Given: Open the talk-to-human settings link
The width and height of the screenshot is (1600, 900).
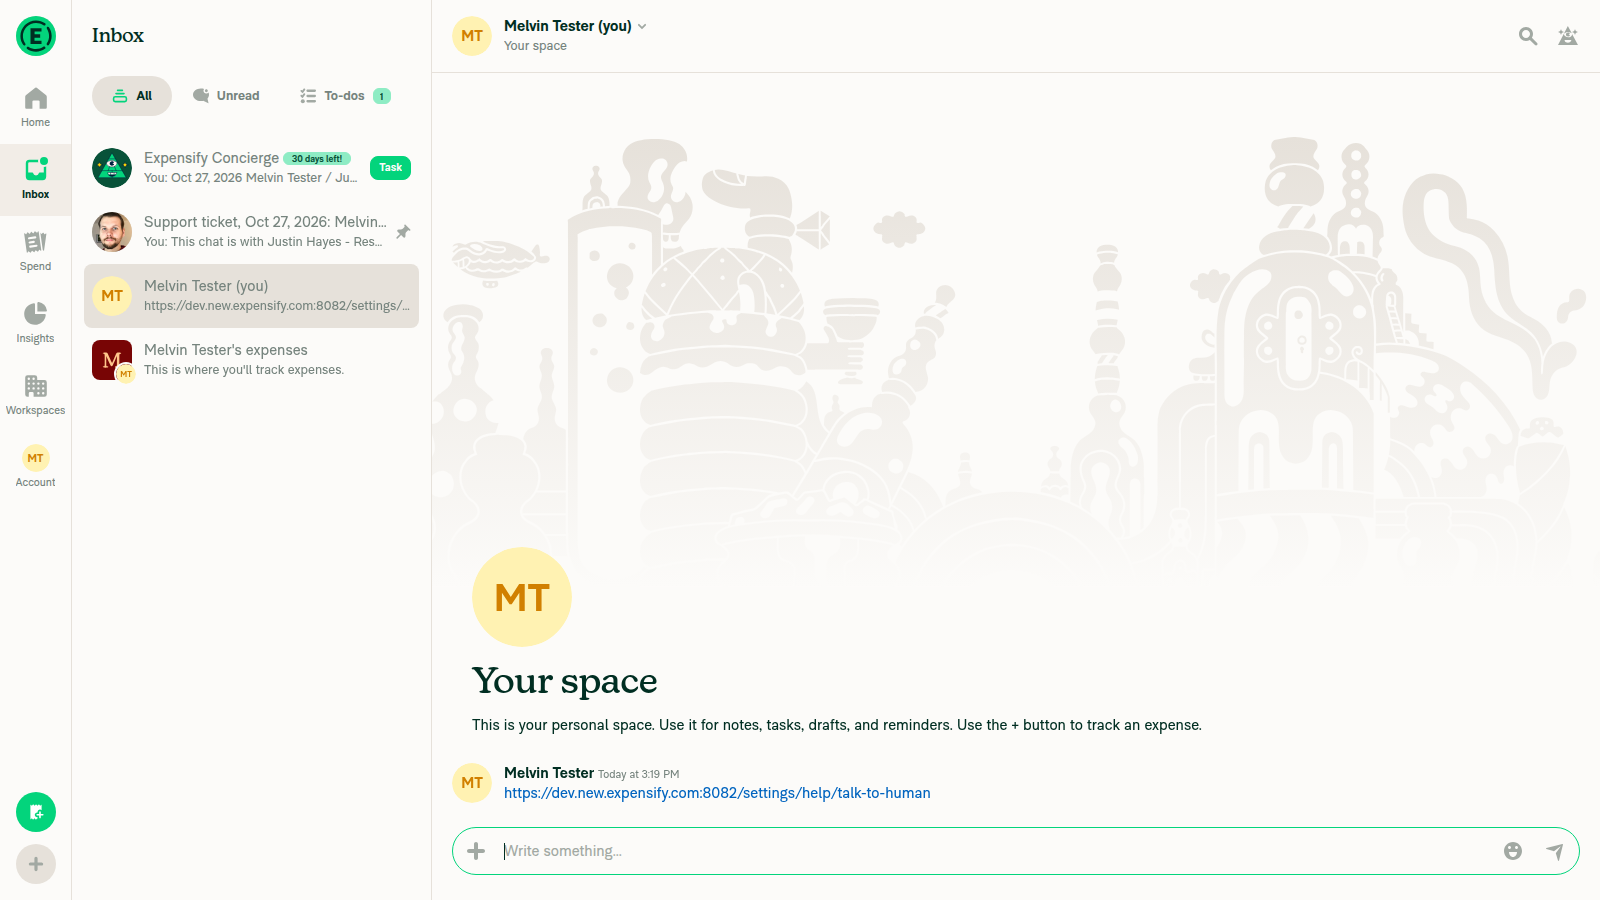Looking at the screenshot, I should click(x=717, y=793).
